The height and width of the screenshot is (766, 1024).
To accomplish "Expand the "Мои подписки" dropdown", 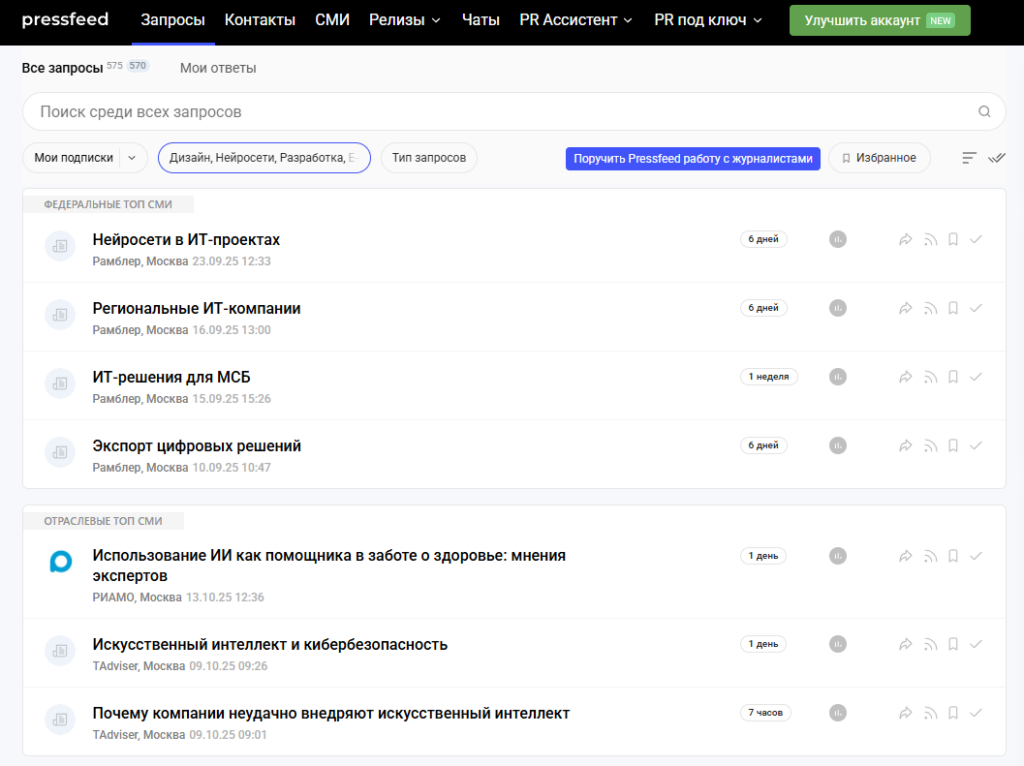I will coord(134,158).
